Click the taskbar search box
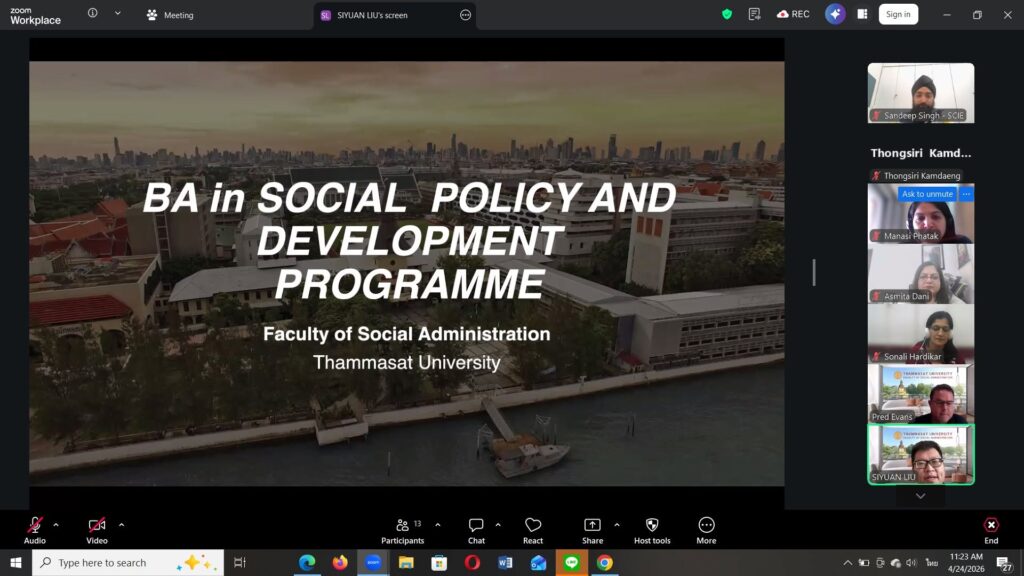The image size is (1024, 576). 128,562
